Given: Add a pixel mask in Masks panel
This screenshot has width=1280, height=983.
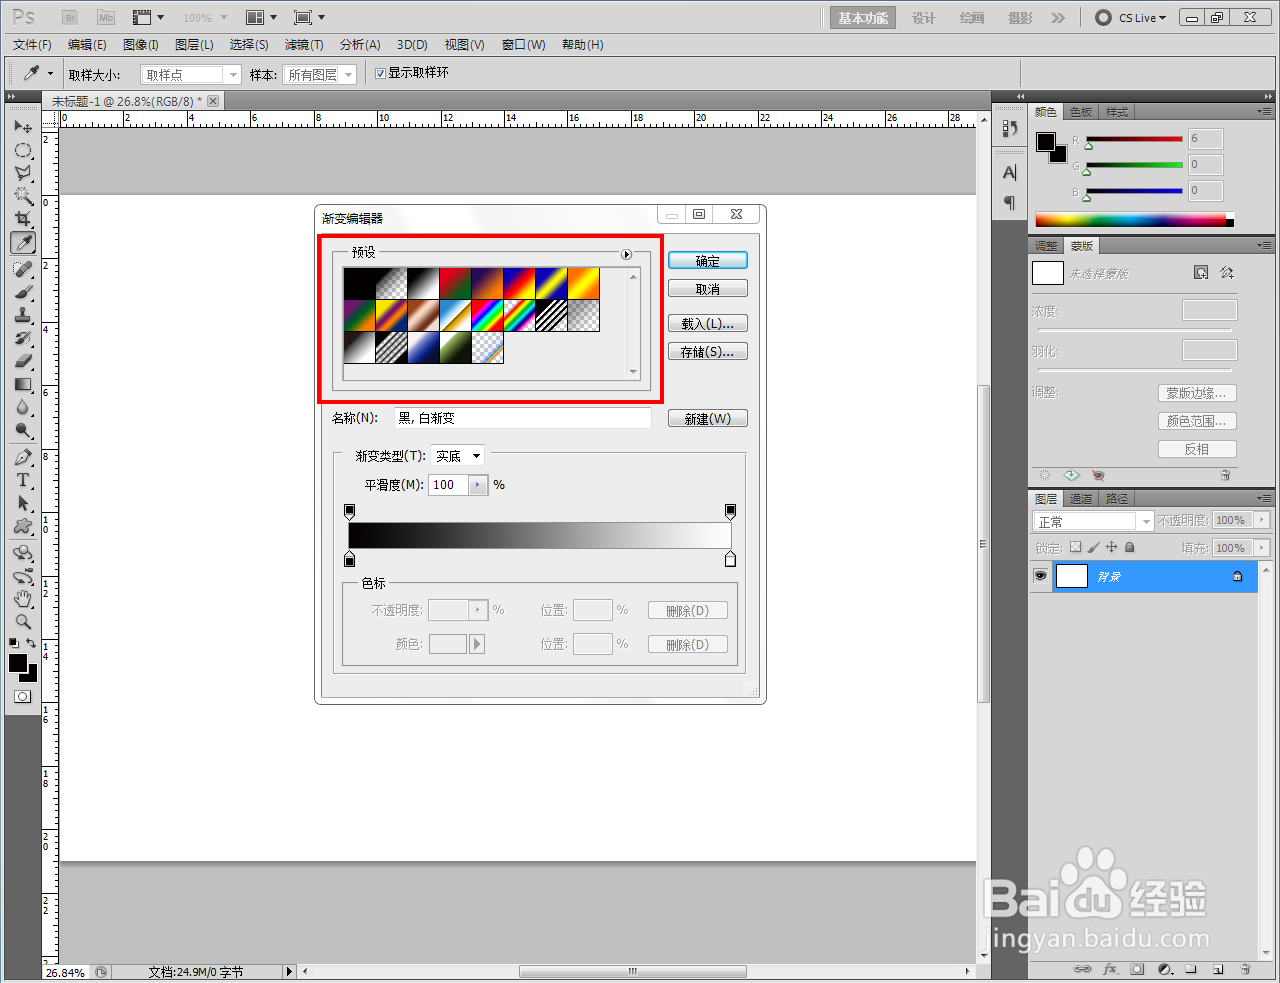Looking at the screenshot, I should pyautogui.click(x=1201, y=272).
